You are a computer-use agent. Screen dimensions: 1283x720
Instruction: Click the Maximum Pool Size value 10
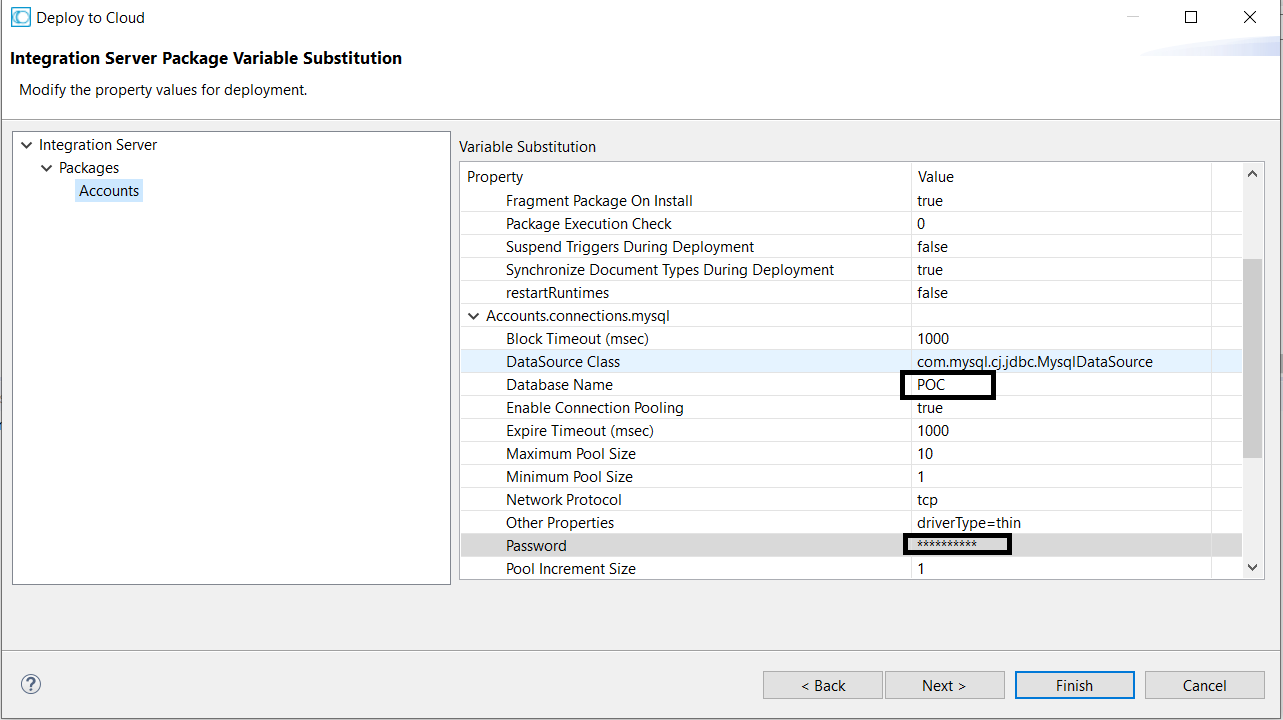click(x=925, y=454)
